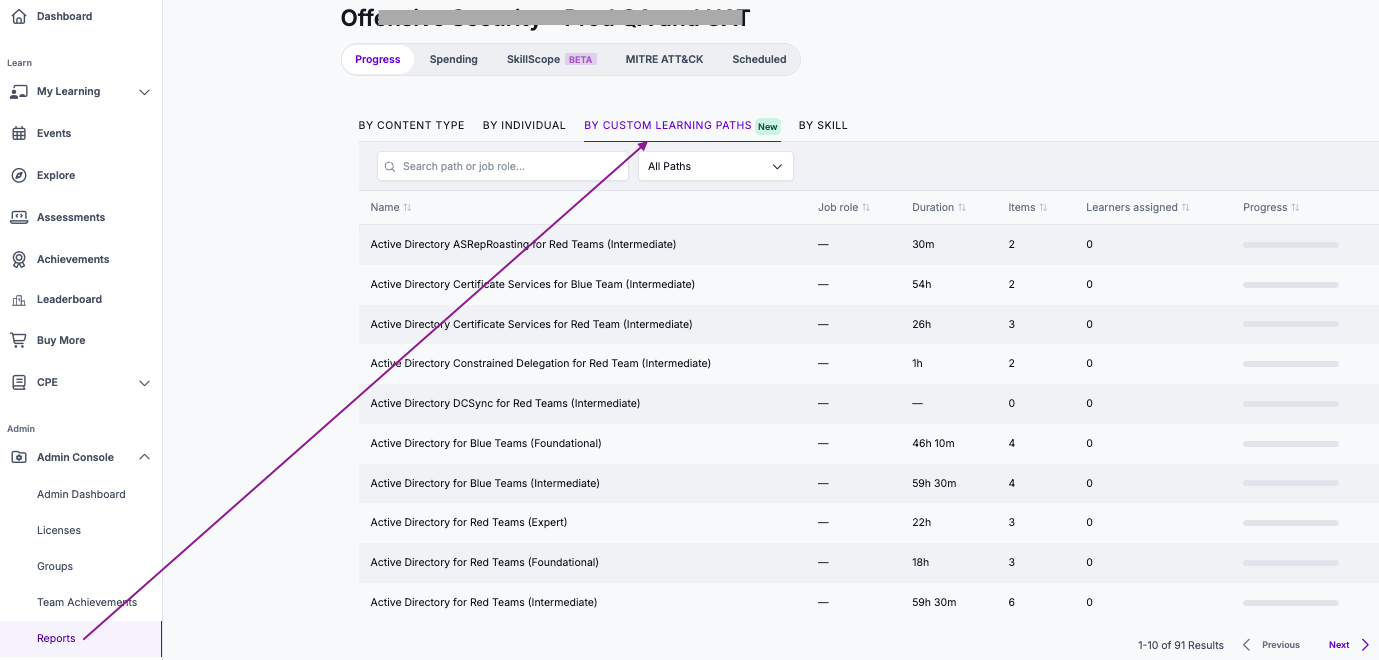Click the Admin Console icon
Image resolution: width=1379 pixels, height=660 pixels.
[x=18, y=457]
